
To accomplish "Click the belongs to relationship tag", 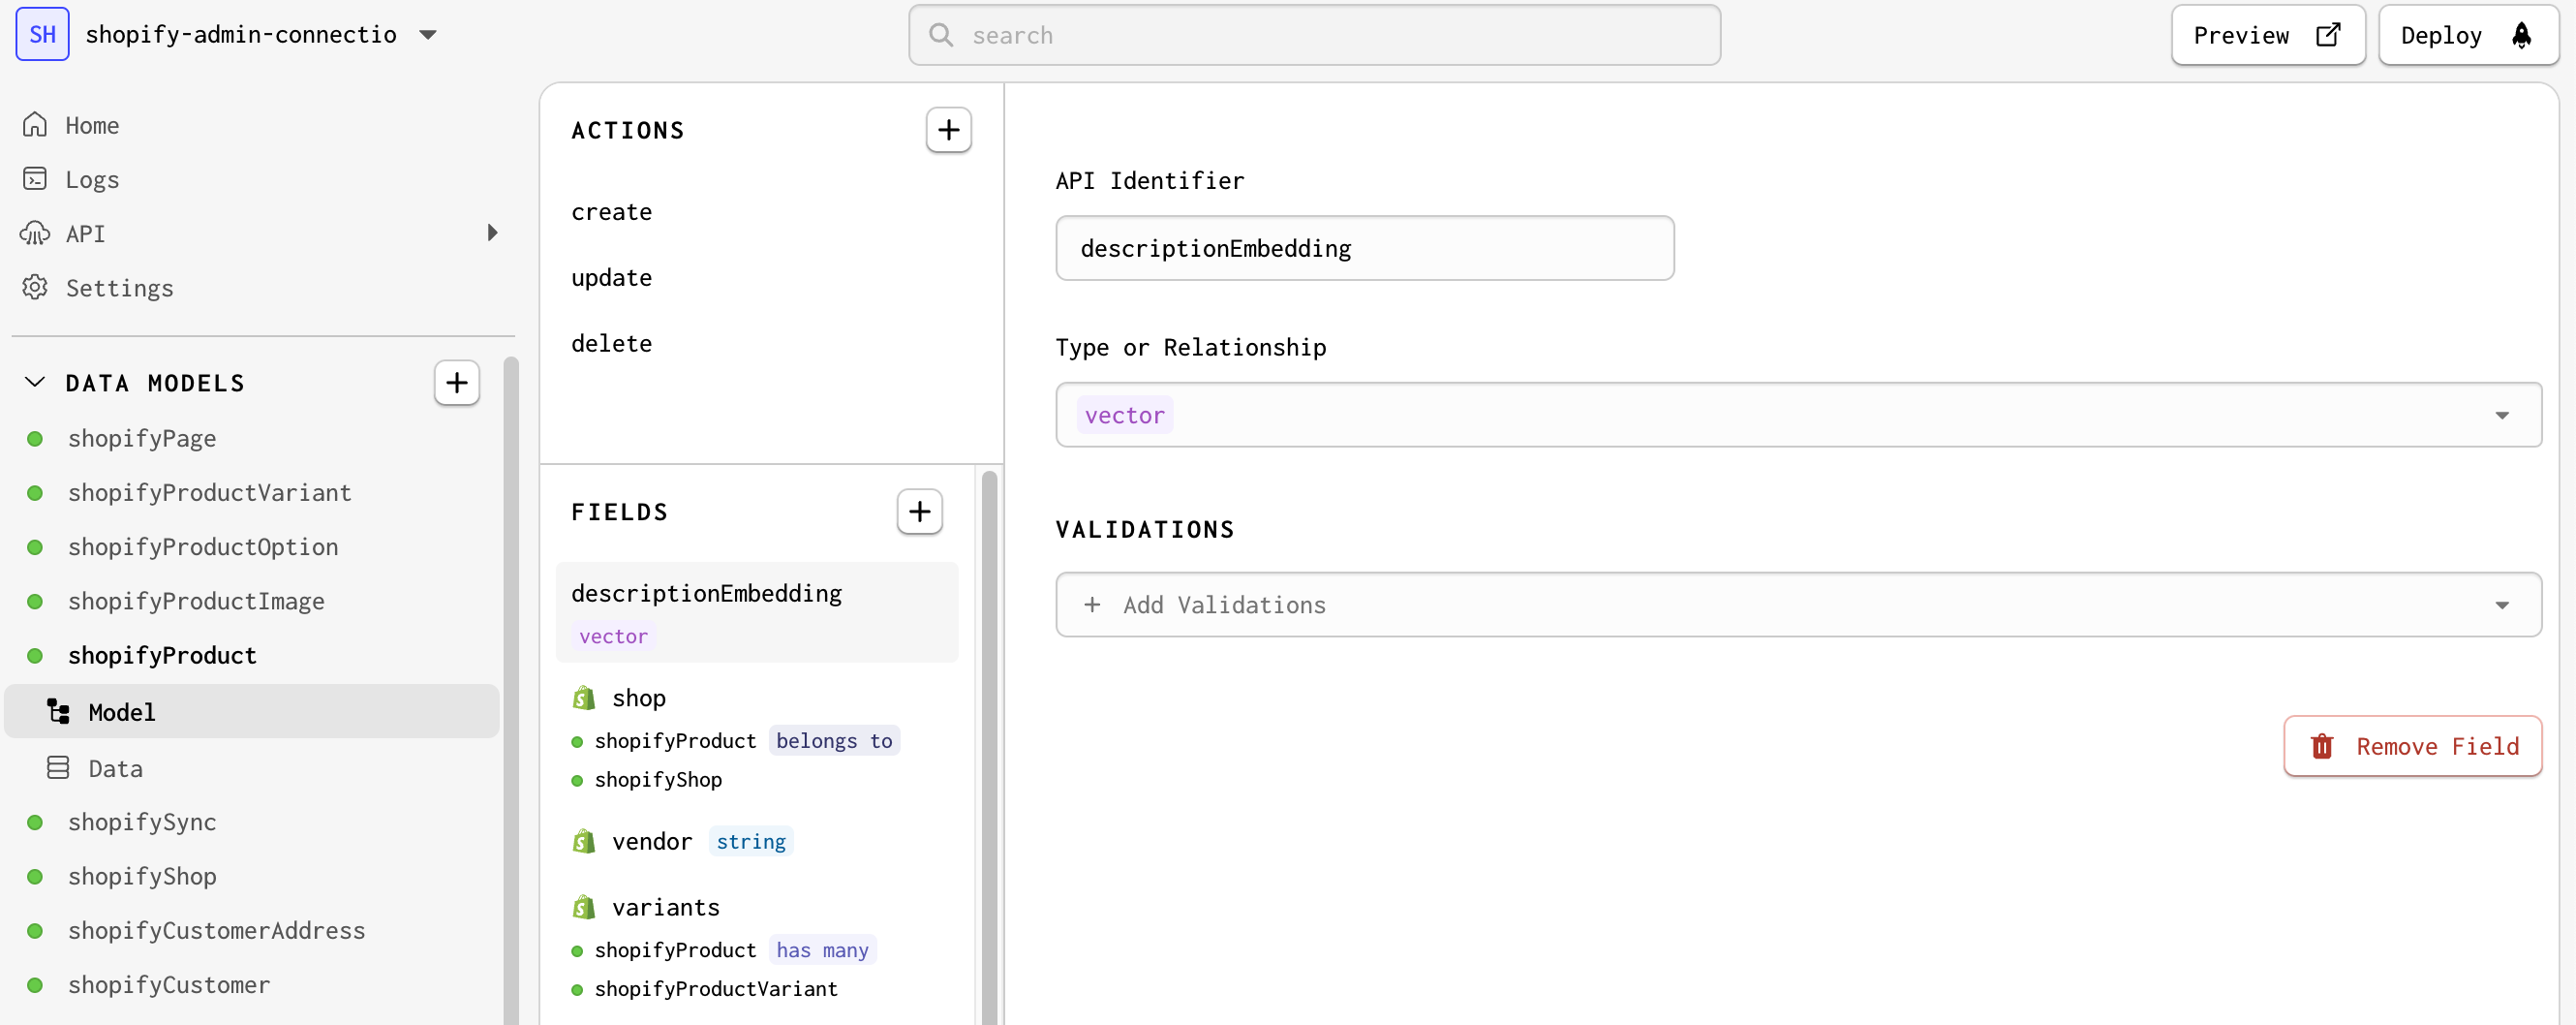I will (833, 740).
